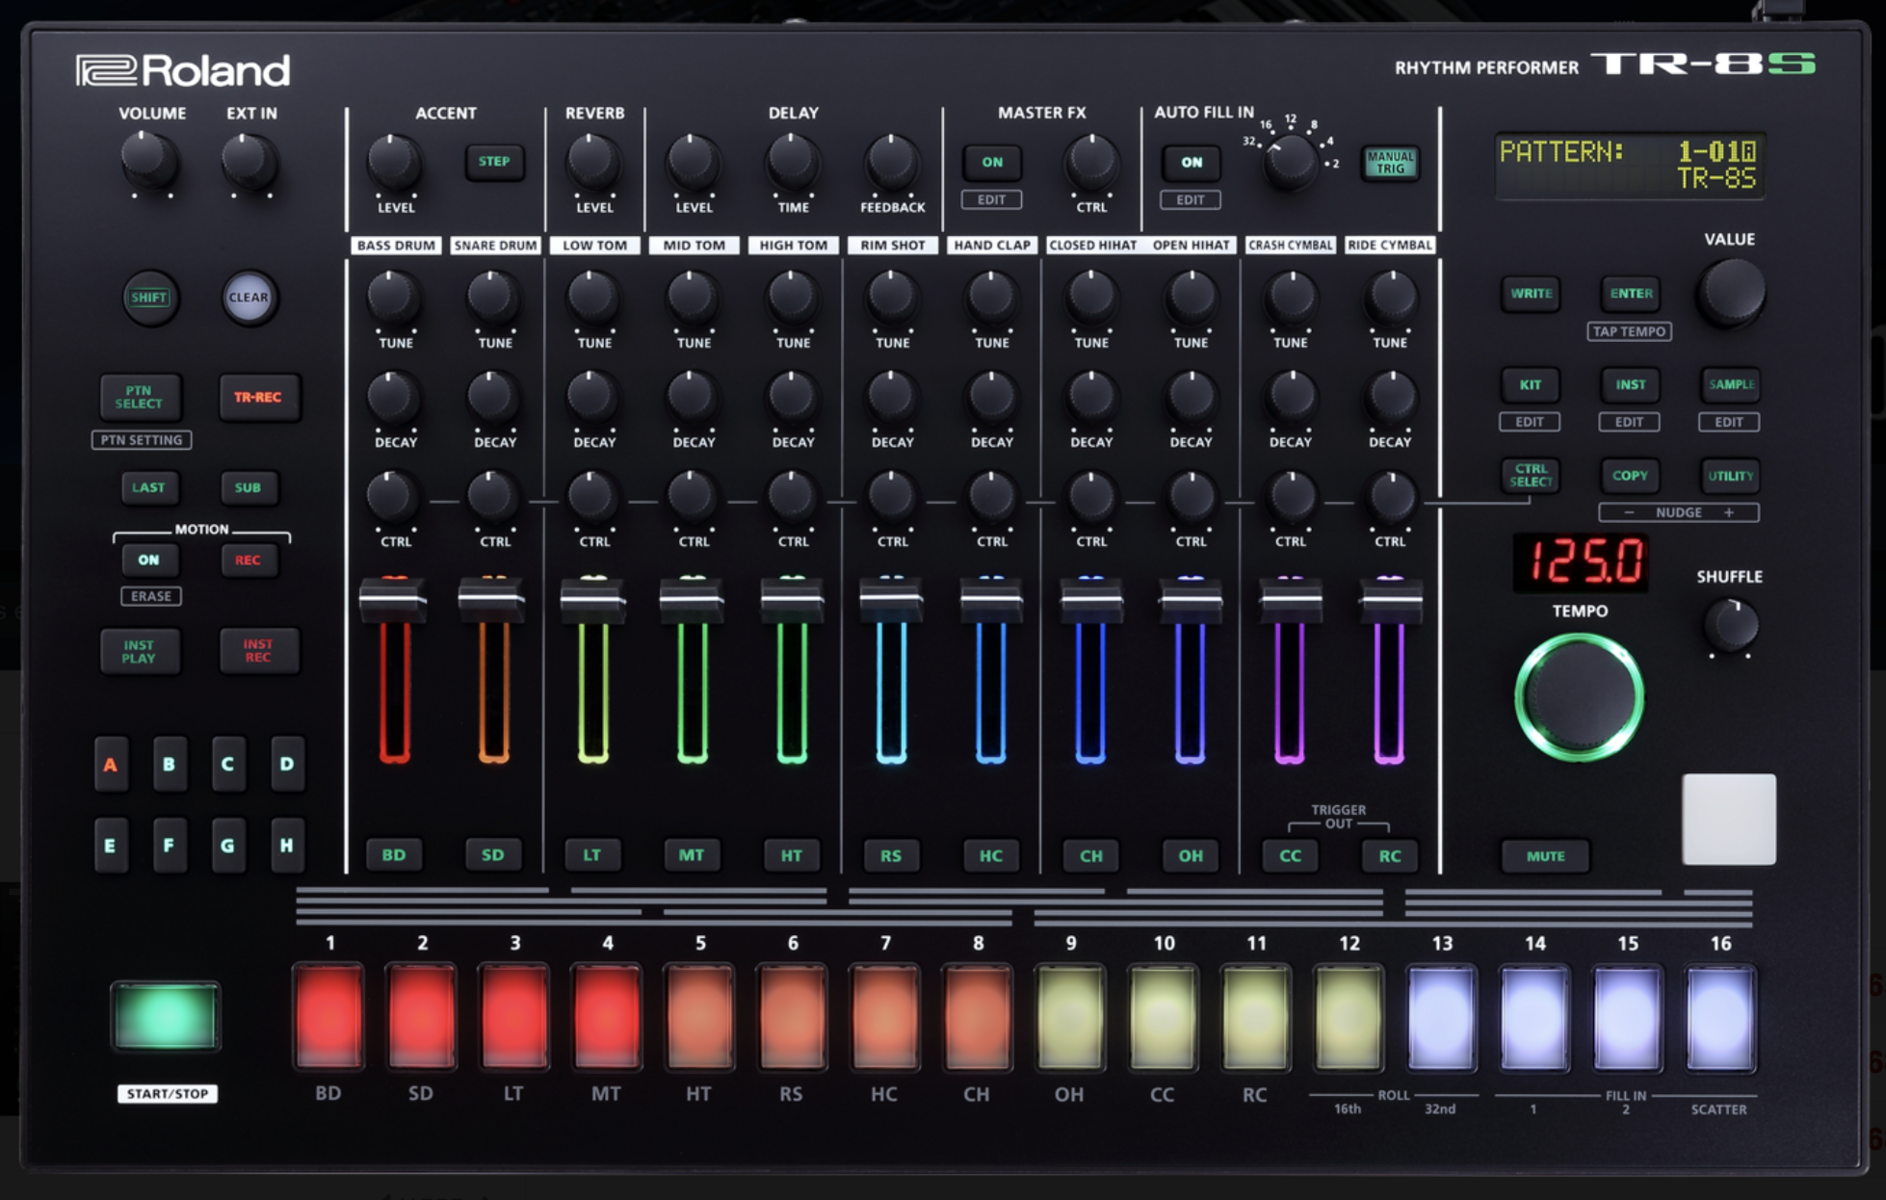Viewport: 1886px width, 1200px height.
Task: Select the RC instrument button
Action: pyautogui.click(x=1390, y=855)
